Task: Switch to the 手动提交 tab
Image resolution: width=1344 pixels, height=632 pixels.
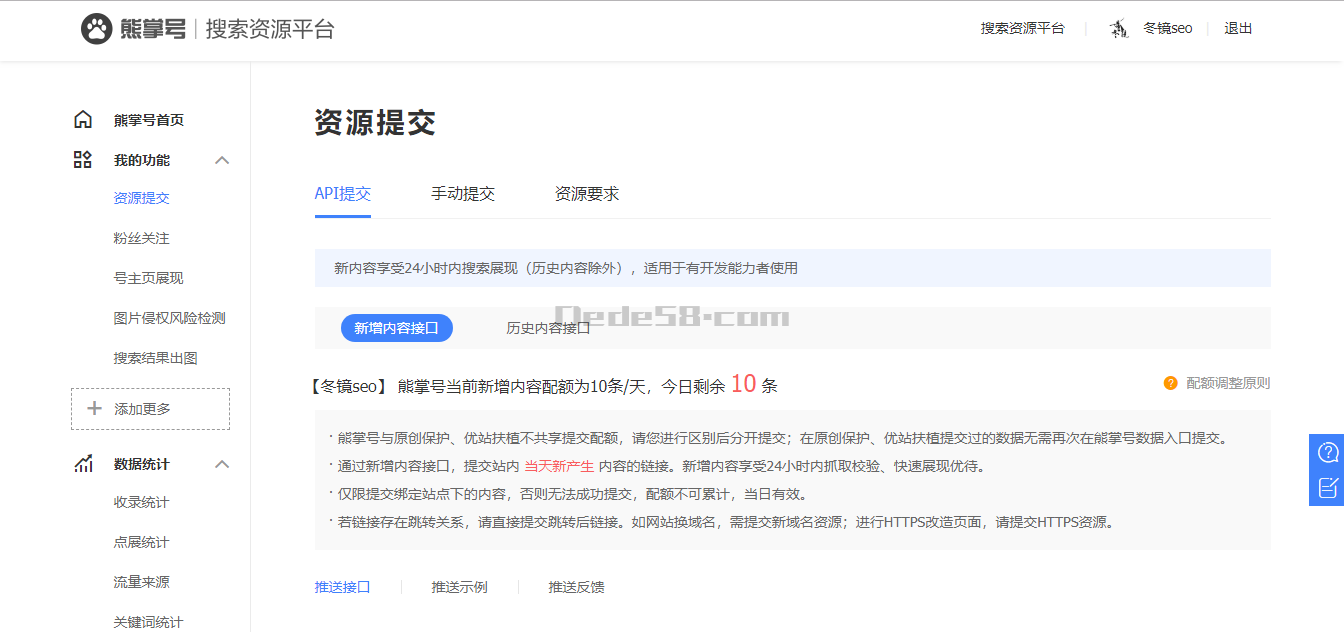Action: coord(463,194)
